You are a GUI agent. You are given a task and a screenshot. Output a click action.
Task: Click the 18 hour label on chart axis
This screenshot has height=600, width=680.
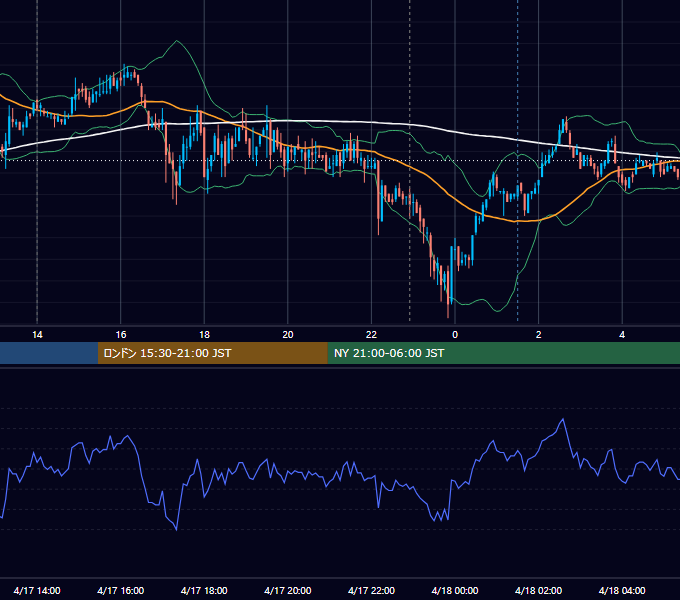(204, 335)
